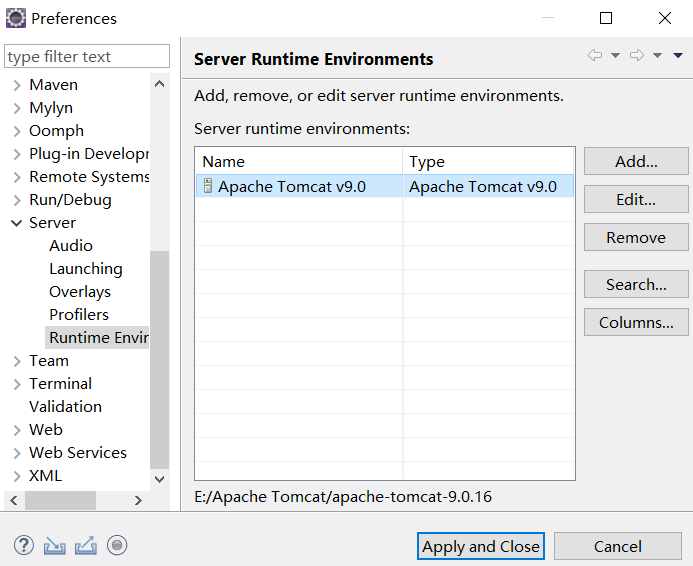The width and height of the screenshot is (693, 566).
Task: Open the forward history dropdown arrow
Action: click(657, 55)
